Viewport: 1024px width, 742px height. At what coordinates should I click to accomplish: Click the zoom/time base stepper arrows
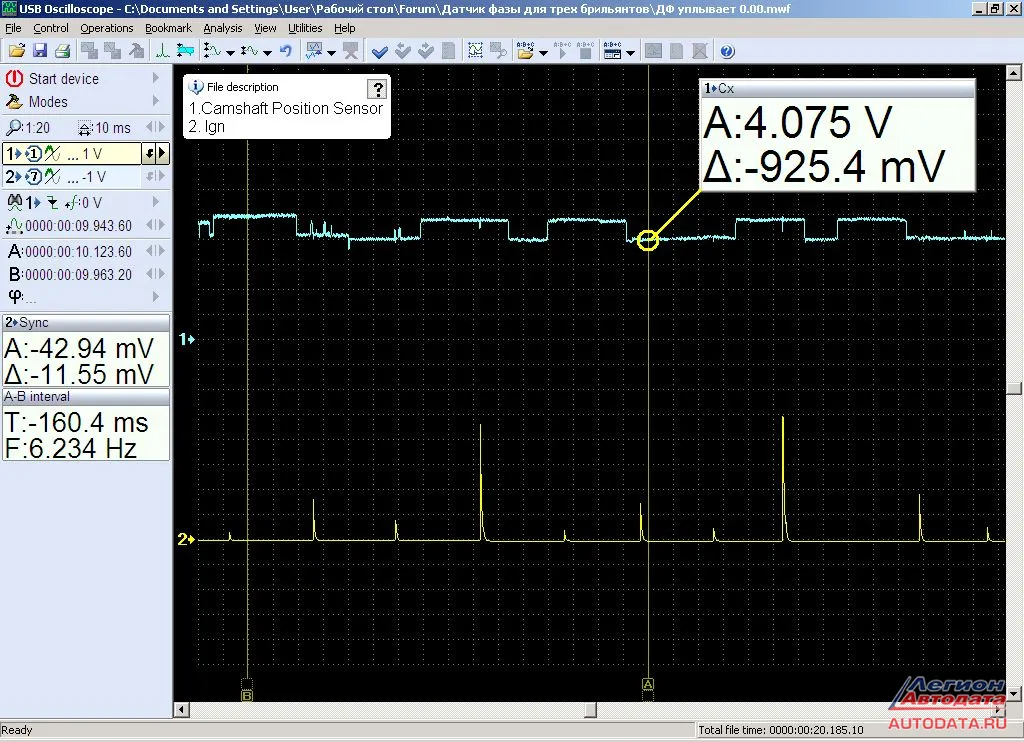click(x=155, y=127)
